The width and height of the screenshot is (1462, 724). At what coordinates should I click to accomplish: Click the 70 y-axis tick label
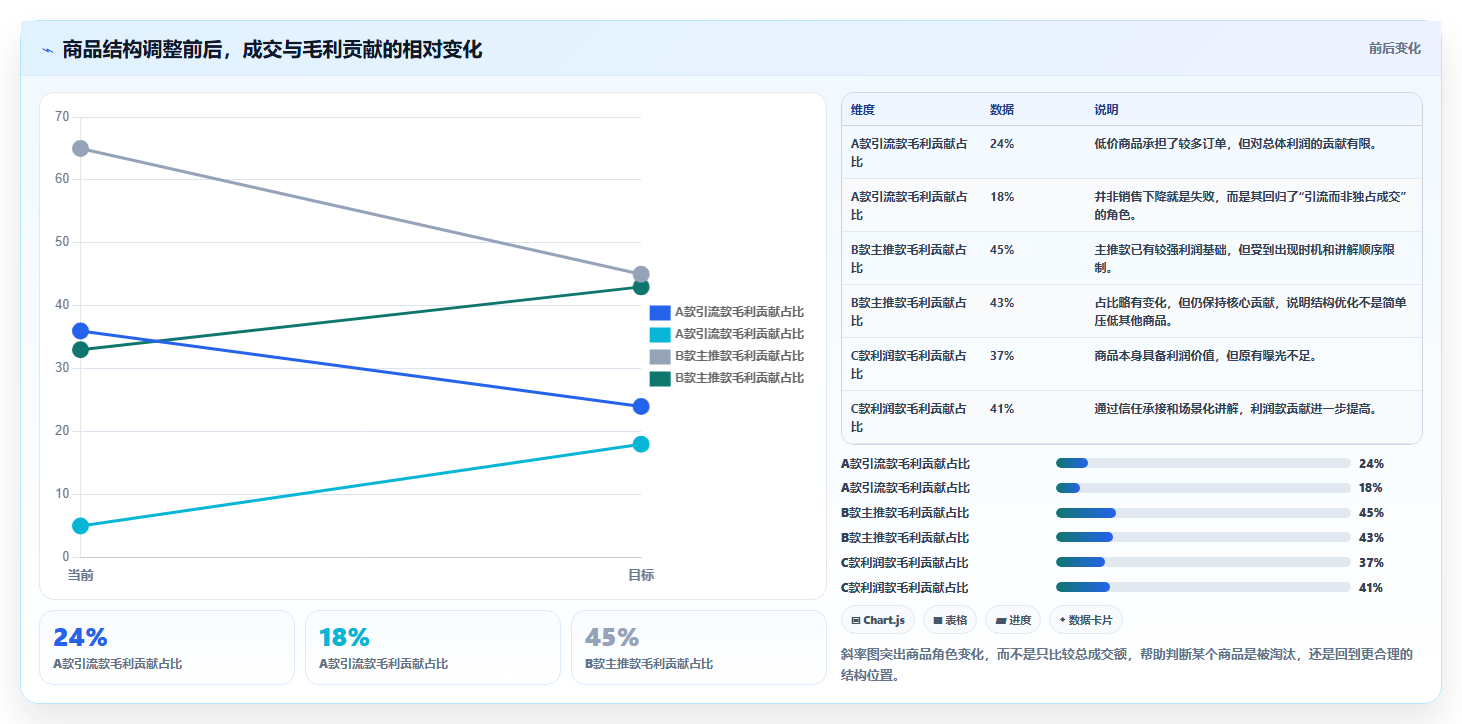pyautogui.click(x=62, y=117)
